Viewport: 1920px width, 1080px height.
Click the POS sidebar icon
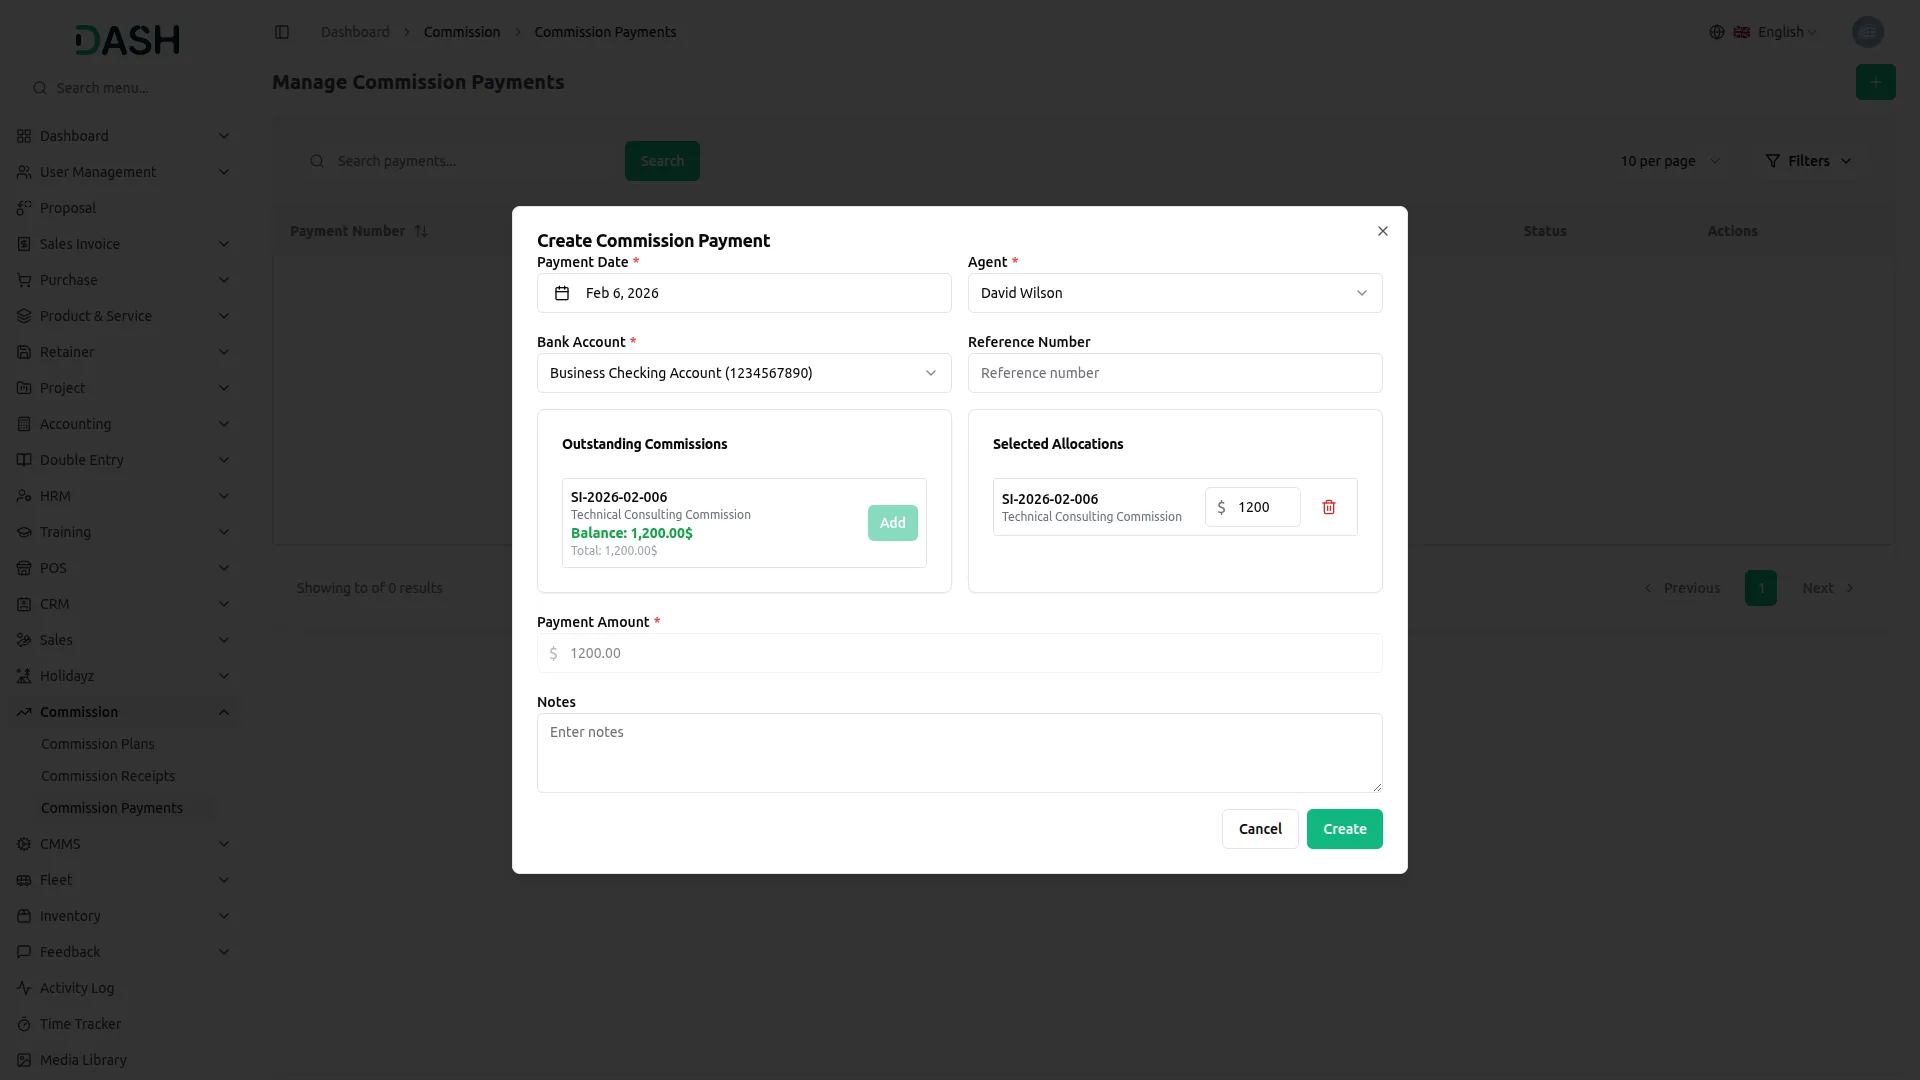tap(24, 568)
